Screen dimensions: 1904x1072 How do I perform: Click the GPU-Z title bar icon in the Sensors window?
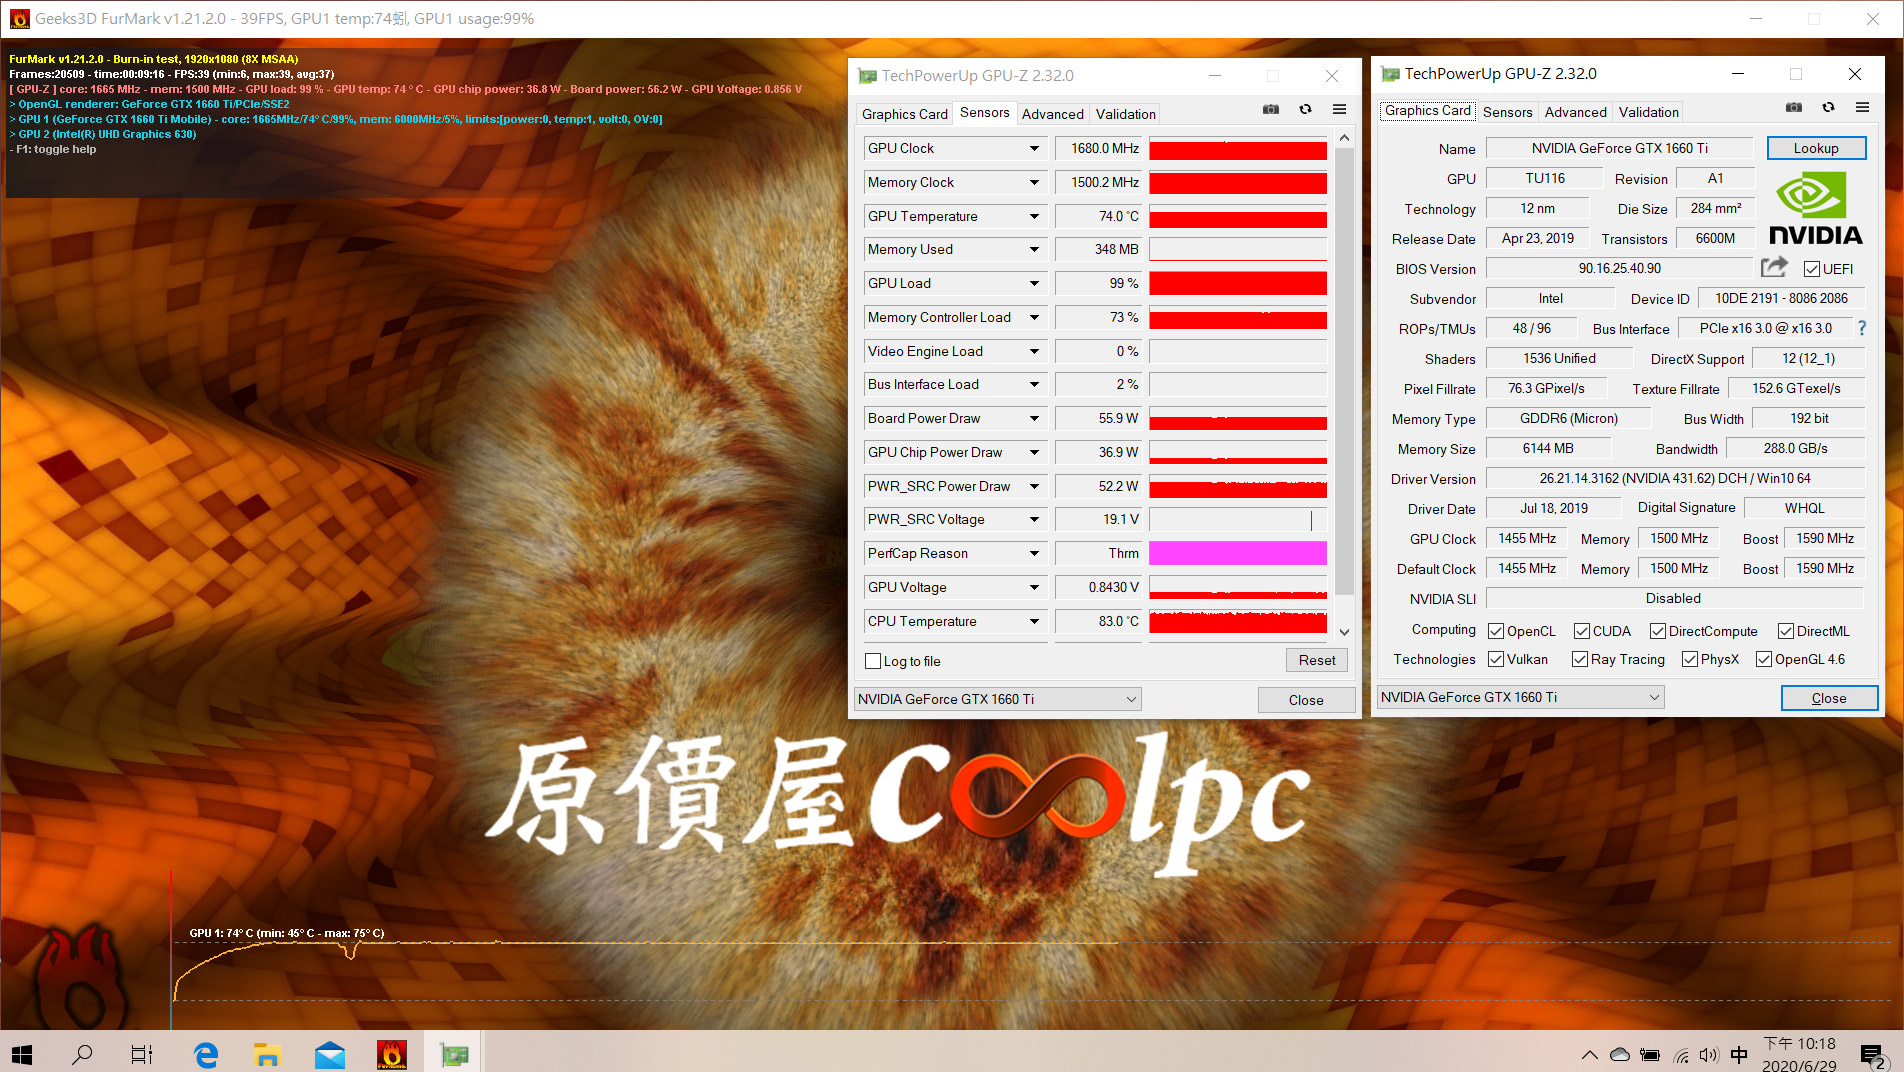pos(867,76)
